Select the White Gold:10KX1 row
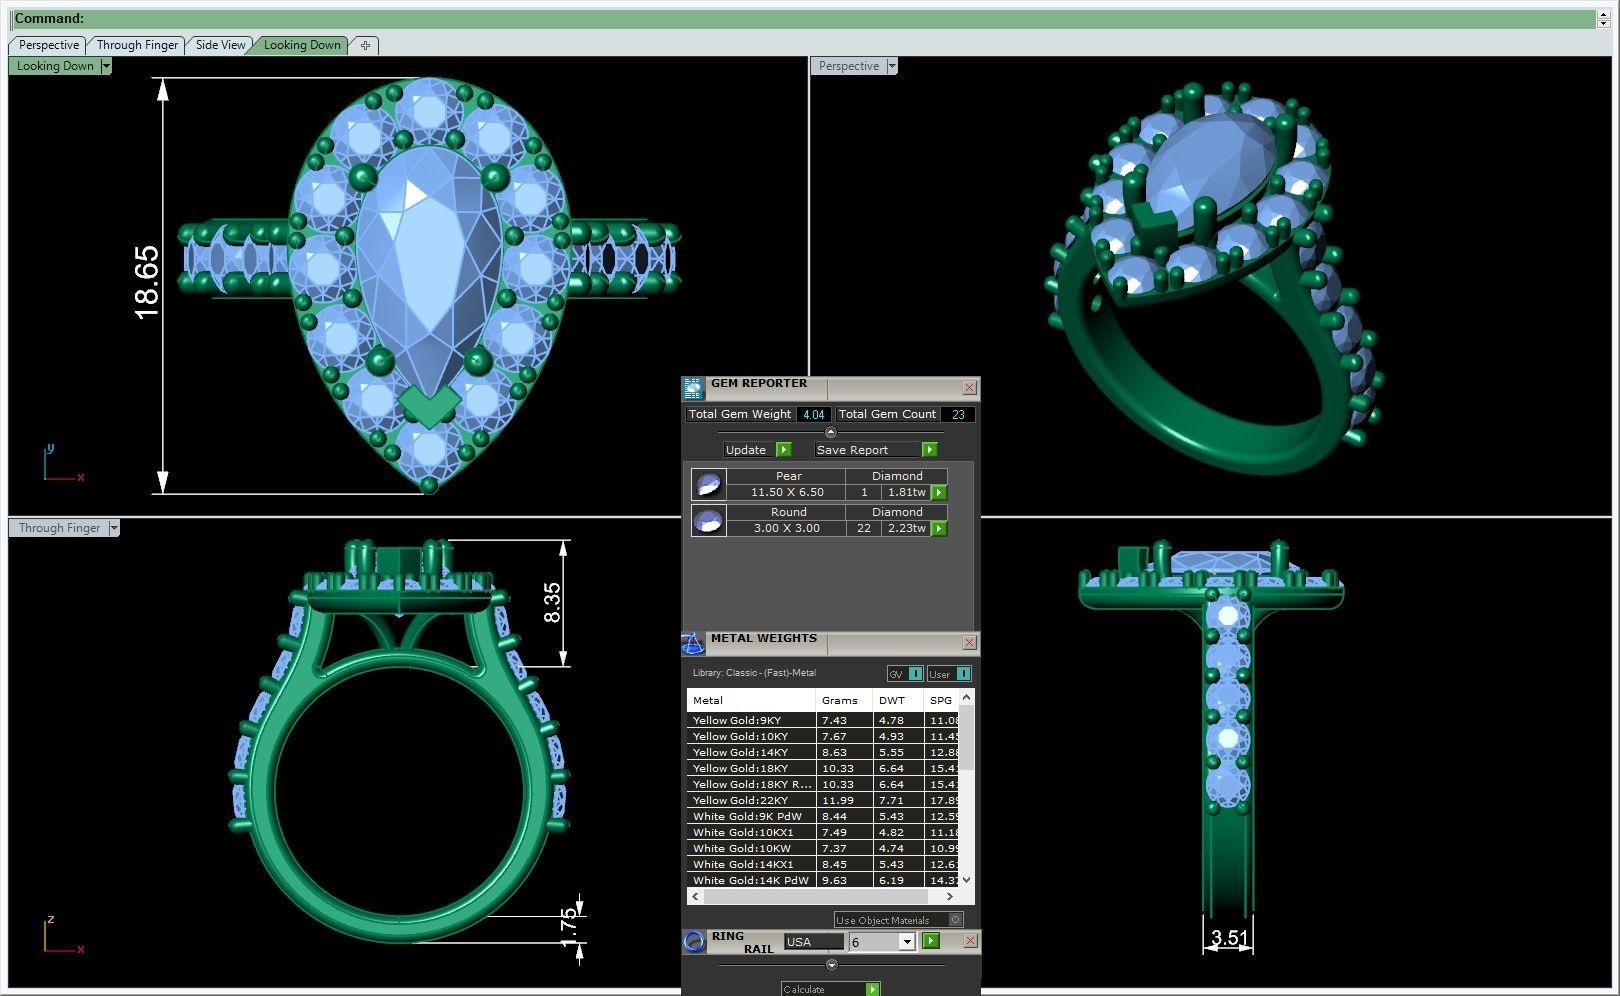Screen dimensions: 1620x996 823,832
